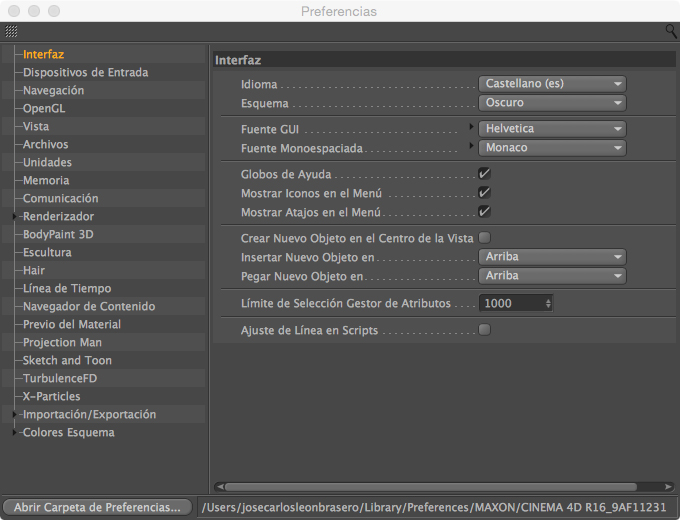Screen dimensions: 680x520
Task: Expand the Renderizador tree item
Action: (15, 216)
